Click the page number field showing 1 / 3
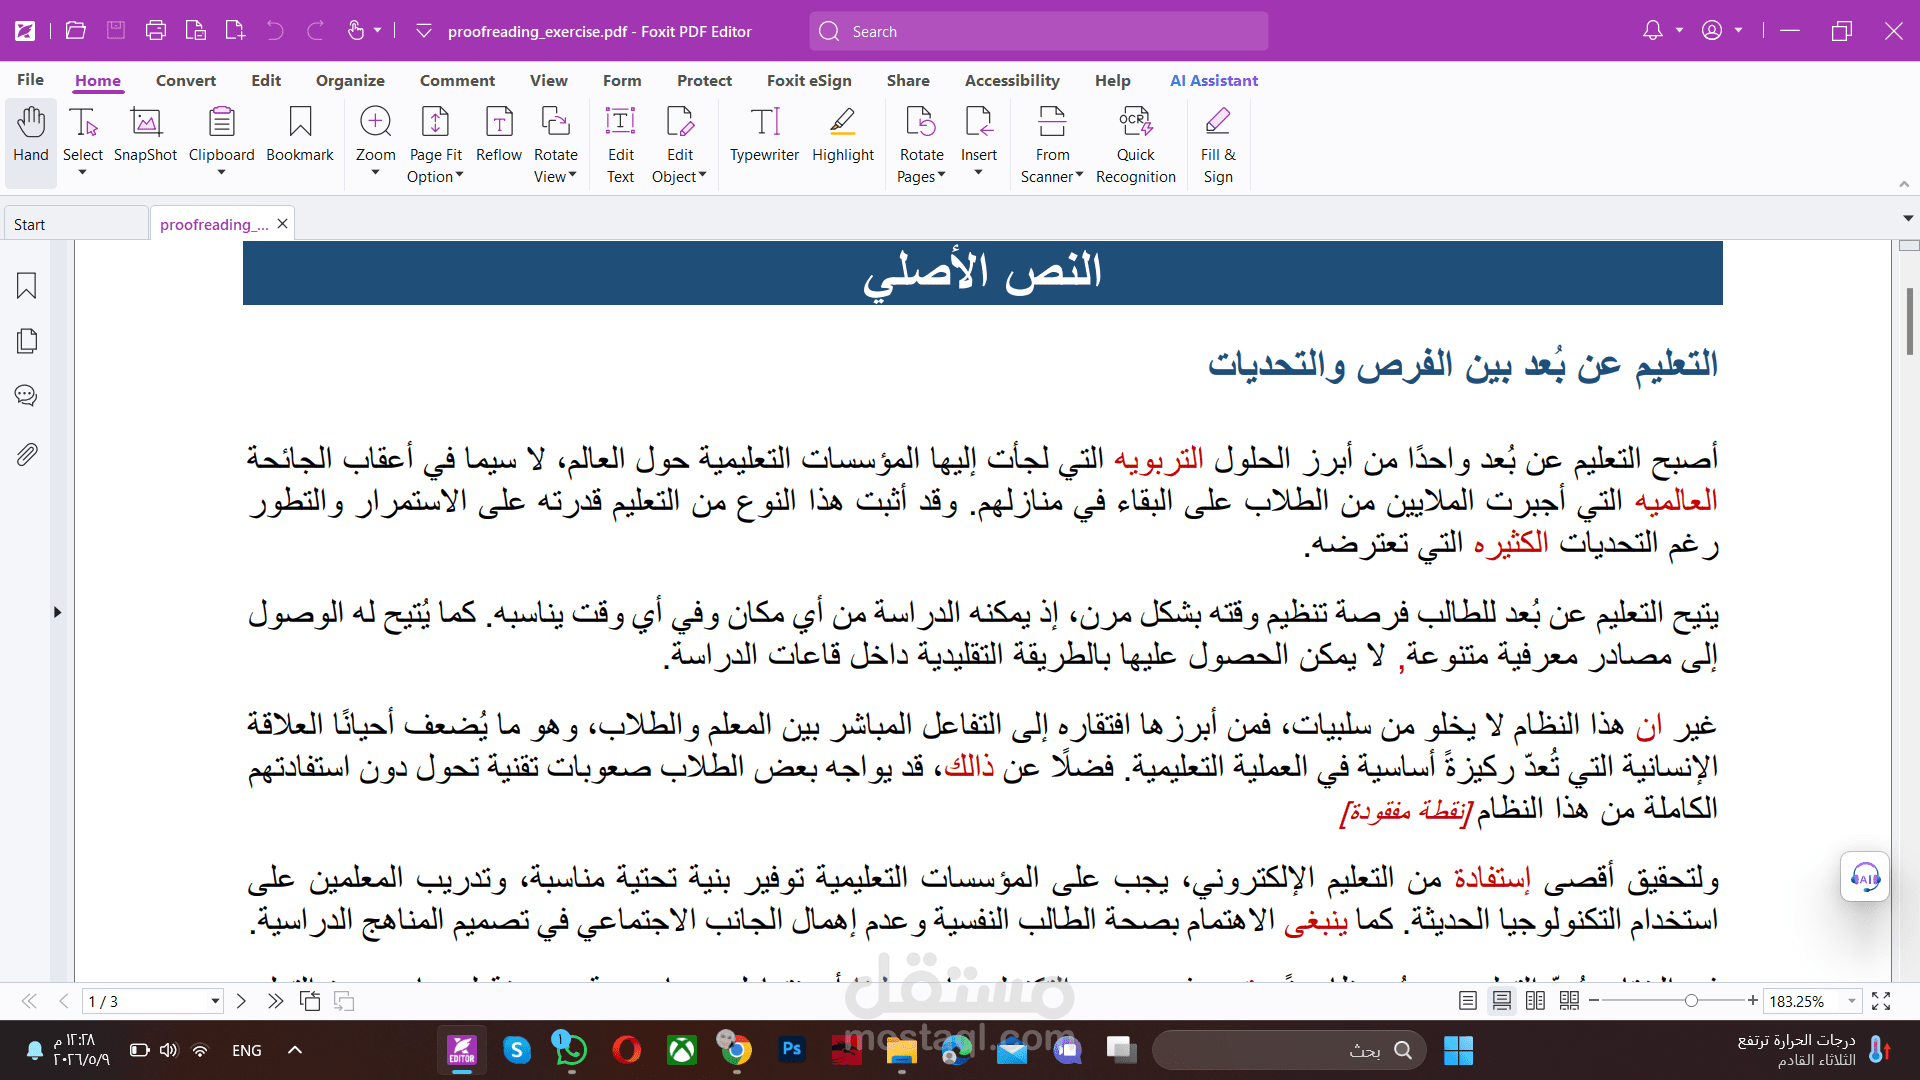Viewport: 1920px width, 1080px height. 152,1001
